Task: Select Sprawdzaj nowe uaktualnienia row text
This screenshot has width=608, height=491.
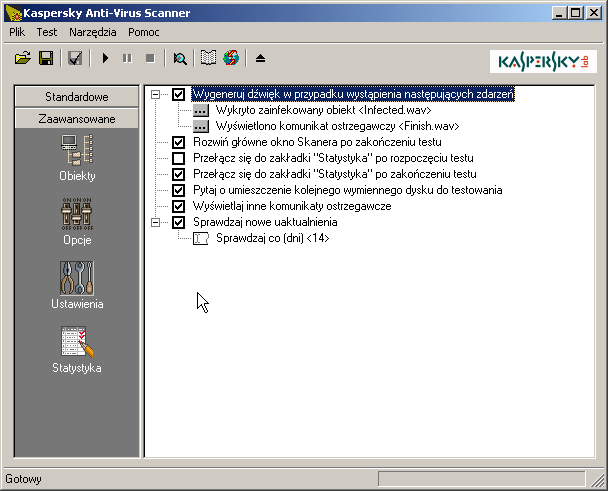Action: pos(265,222)
